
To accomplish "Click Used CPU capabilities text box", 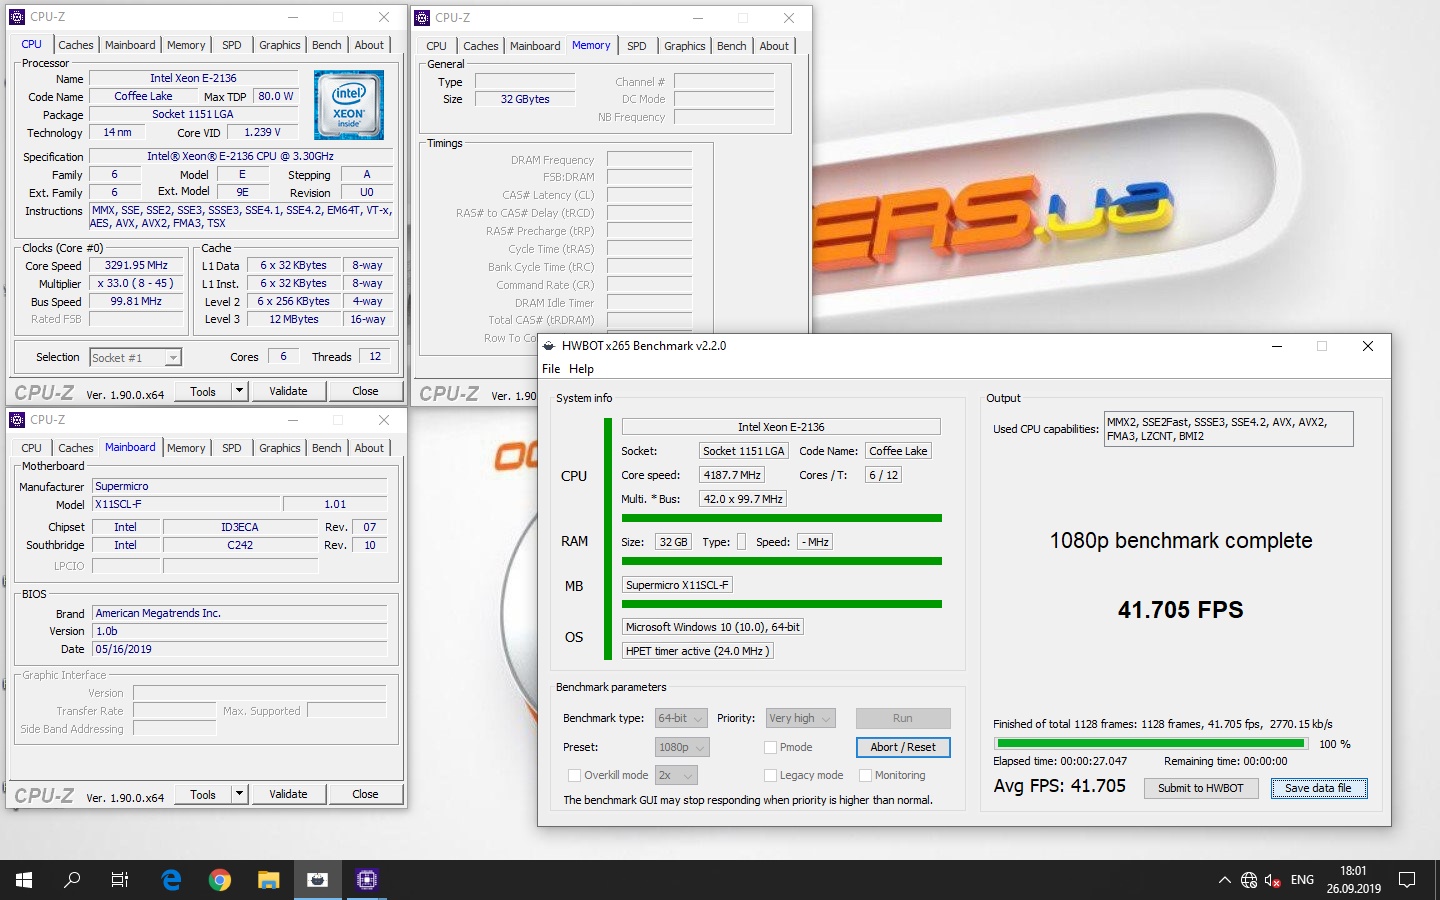I will [x=1228, y=429].
